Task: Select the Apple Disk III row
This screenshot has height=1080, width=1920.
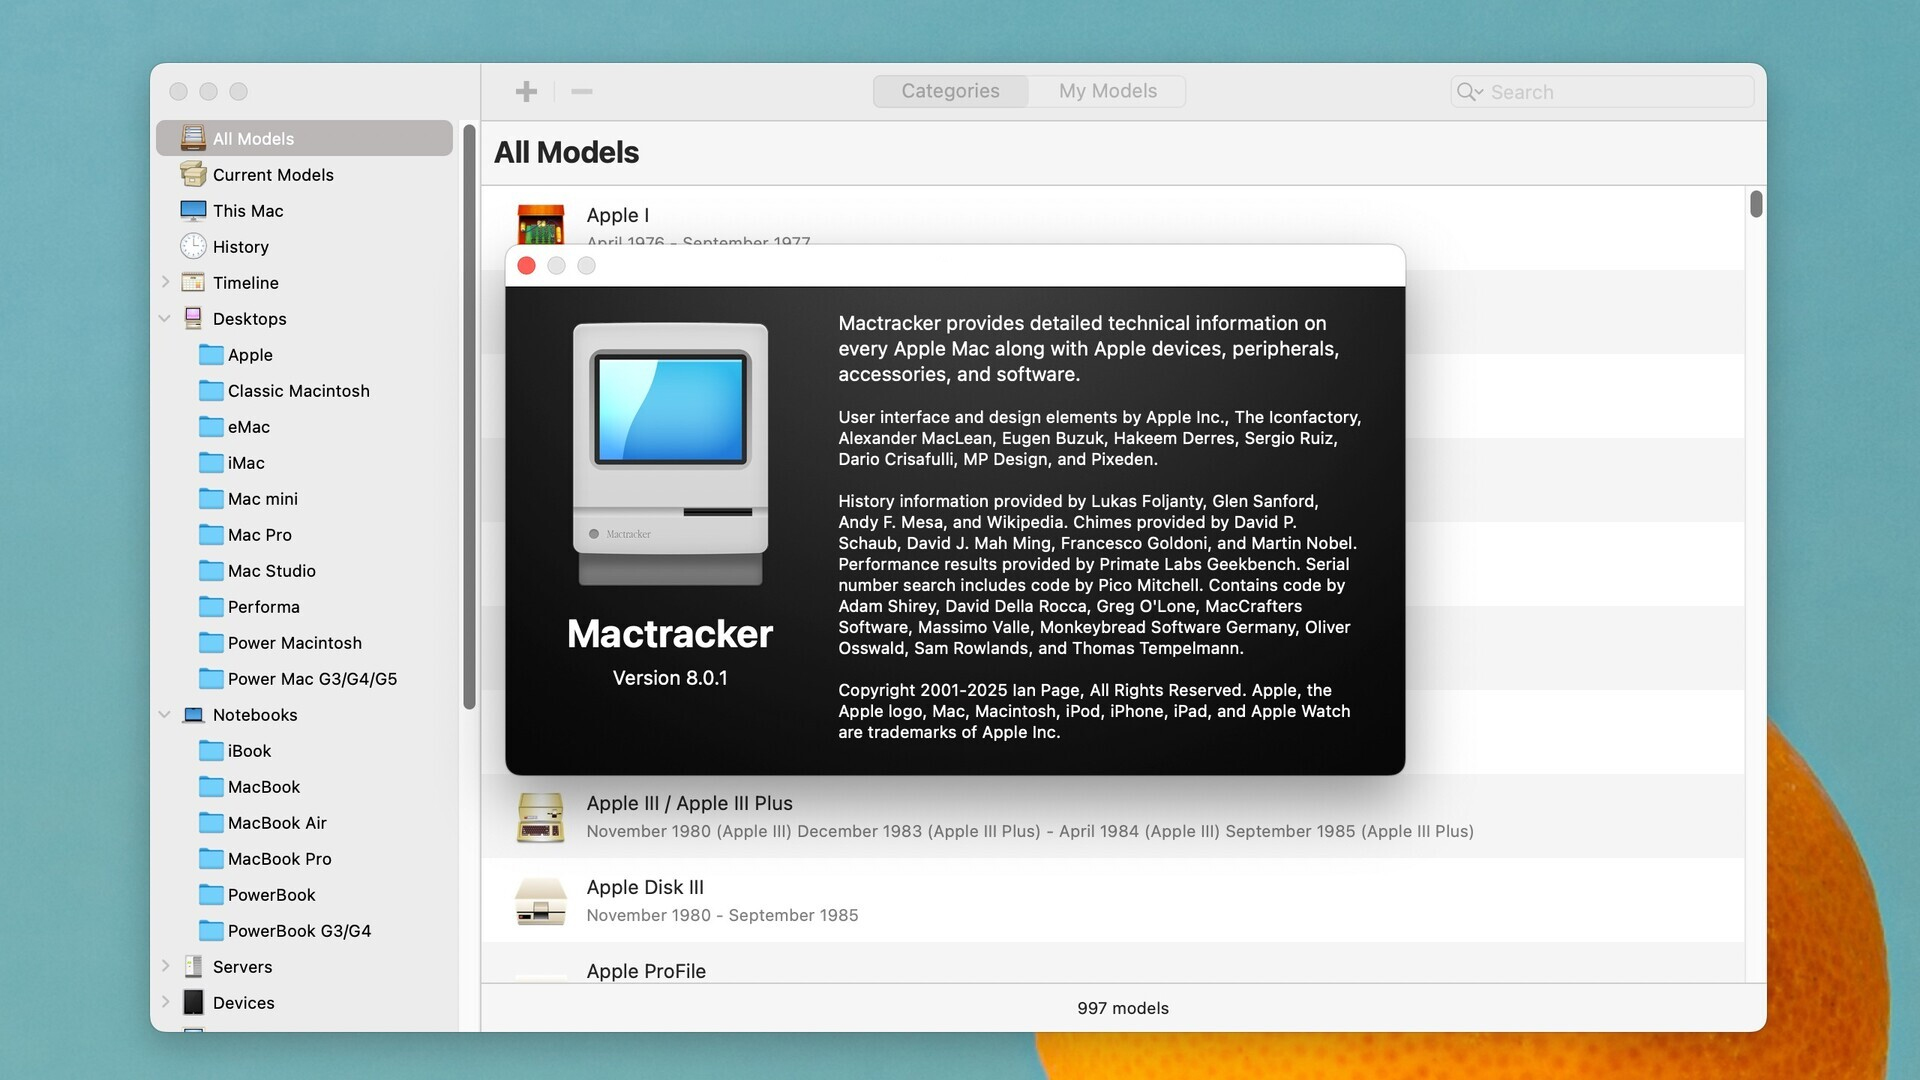Action: pos(1113,900)
